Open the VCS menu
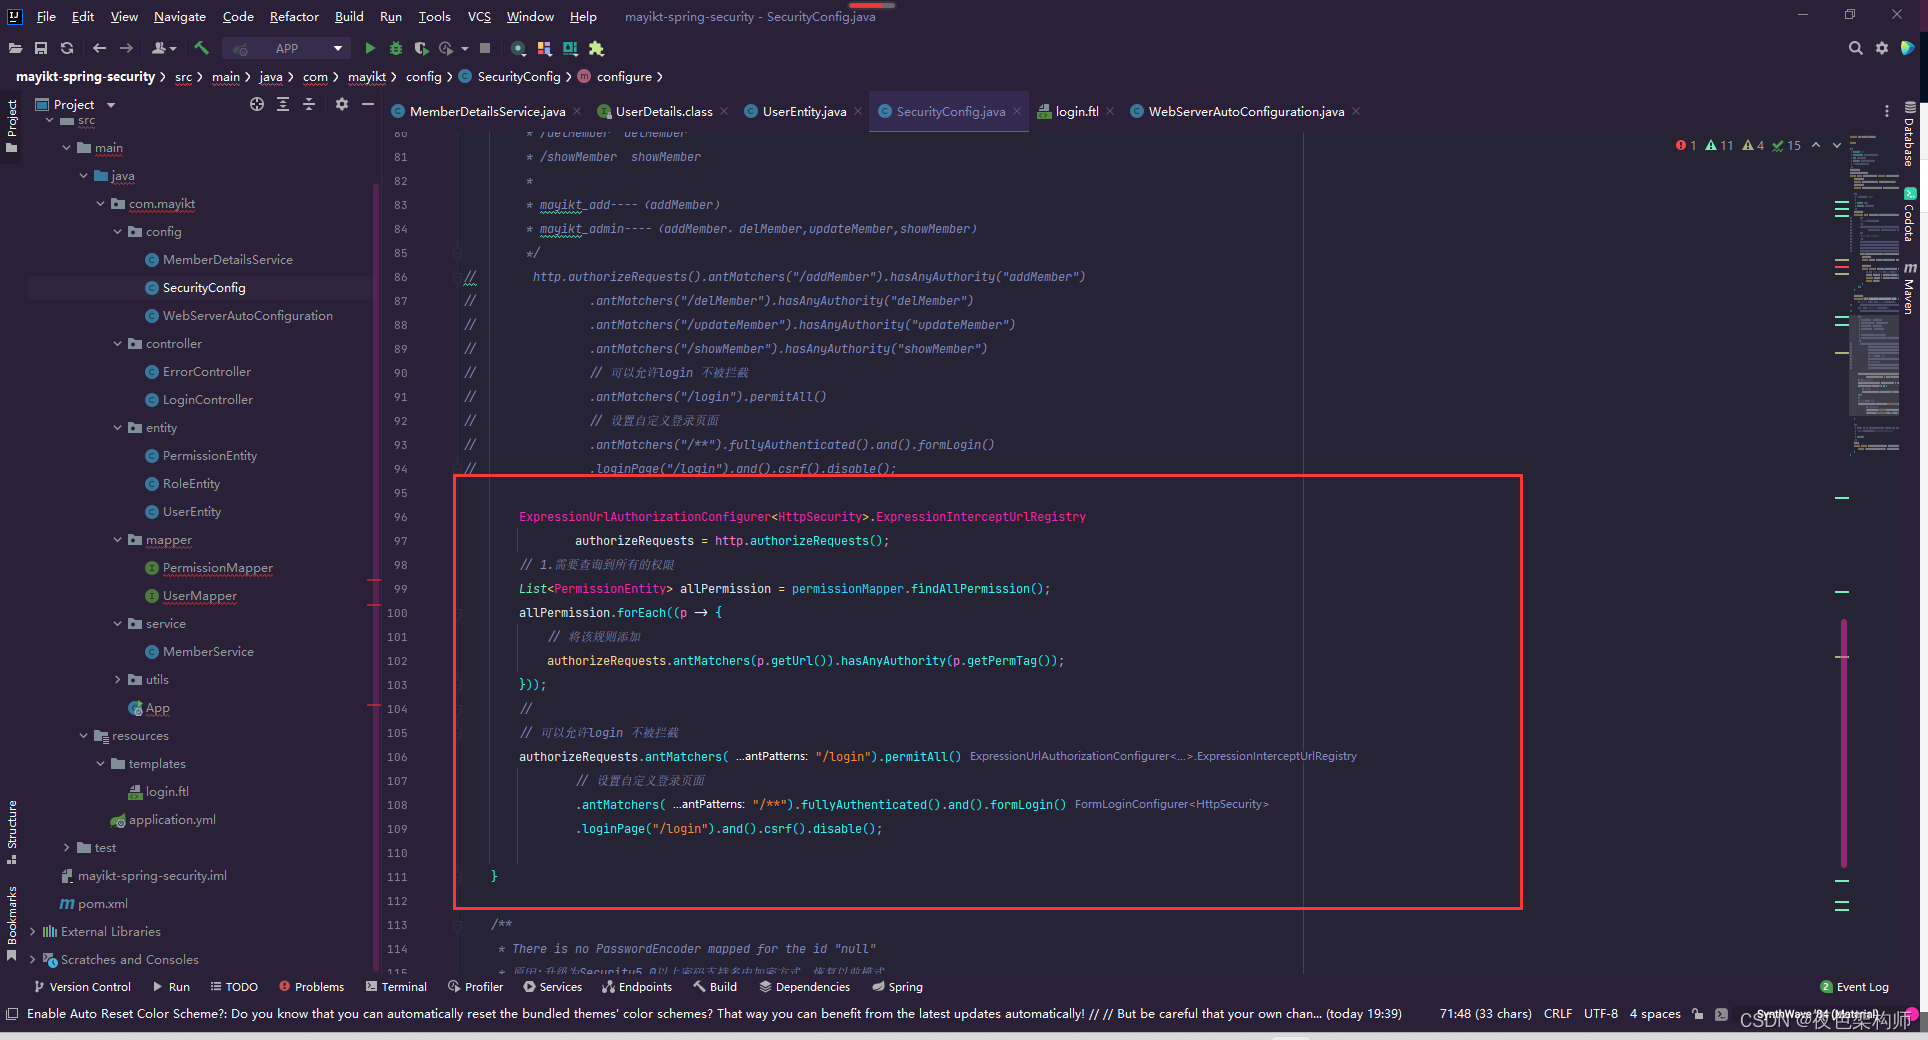 pyautogui.click(x=479, y=16)
